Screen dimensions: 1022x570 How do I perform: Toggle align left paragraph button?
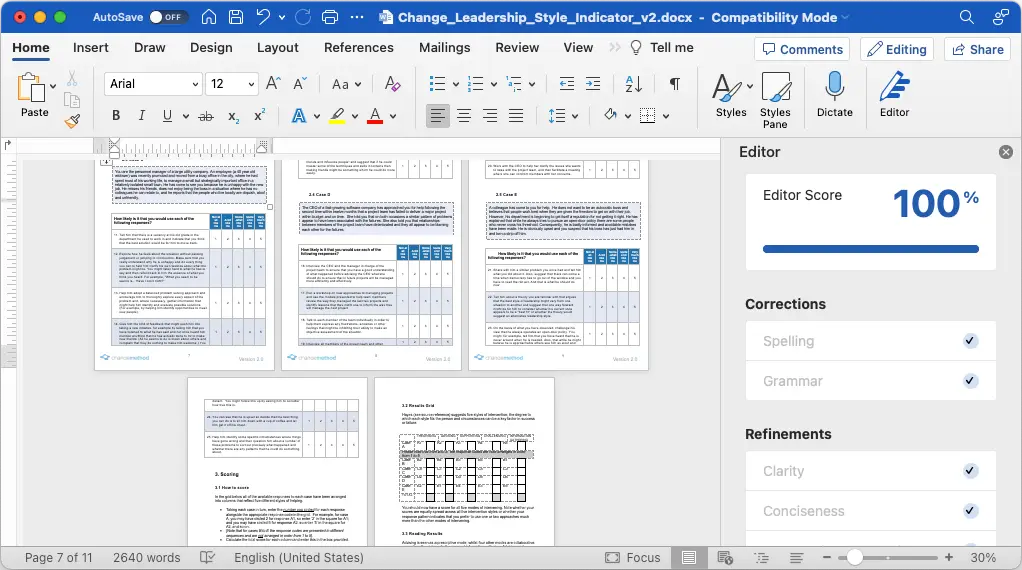(437, 116)
